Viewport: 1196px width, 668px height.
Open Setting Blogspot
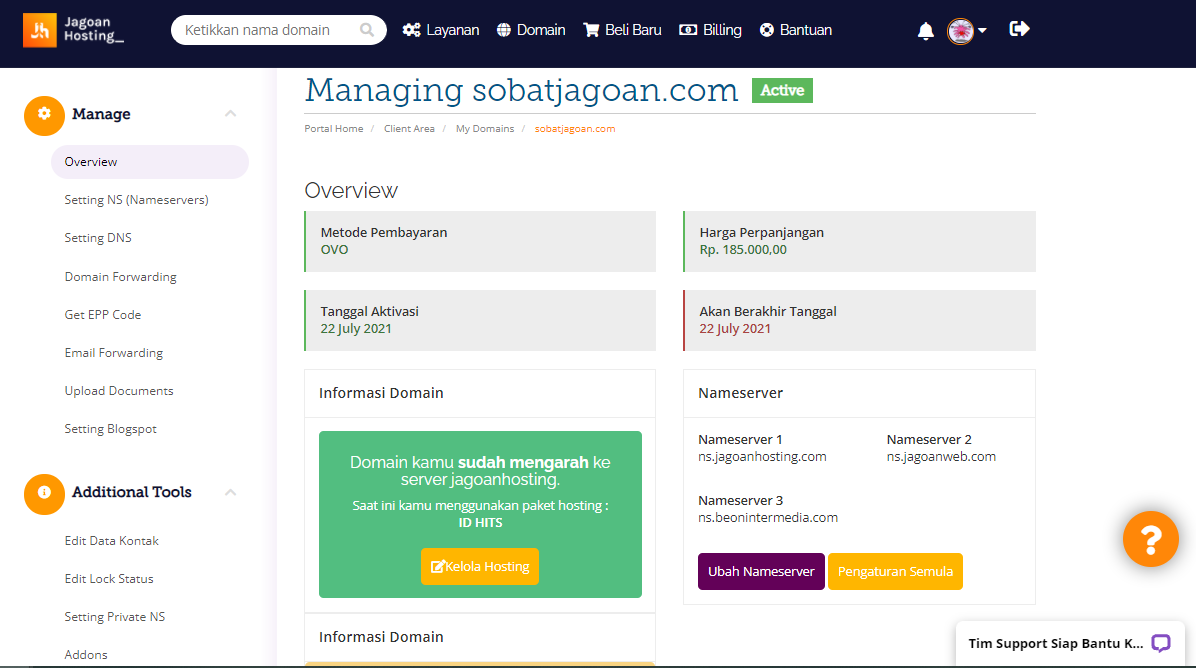[111, 429]
